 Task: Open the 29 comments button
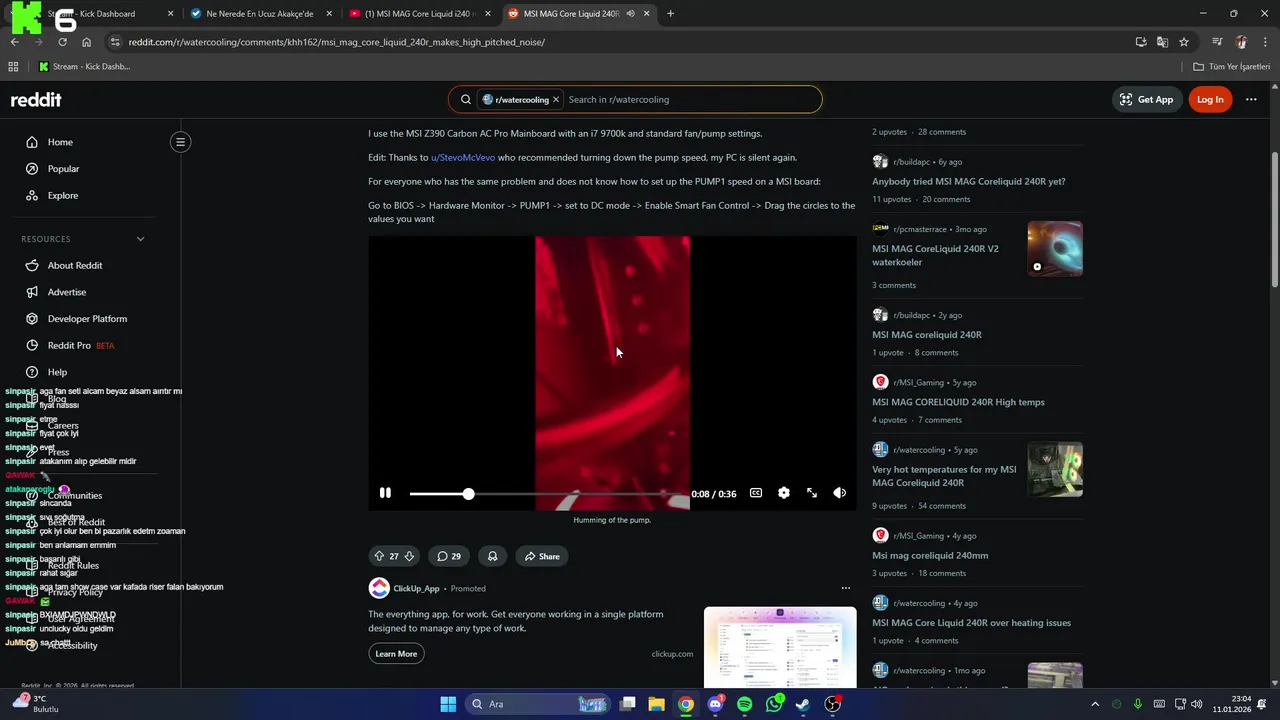(449, 556)
